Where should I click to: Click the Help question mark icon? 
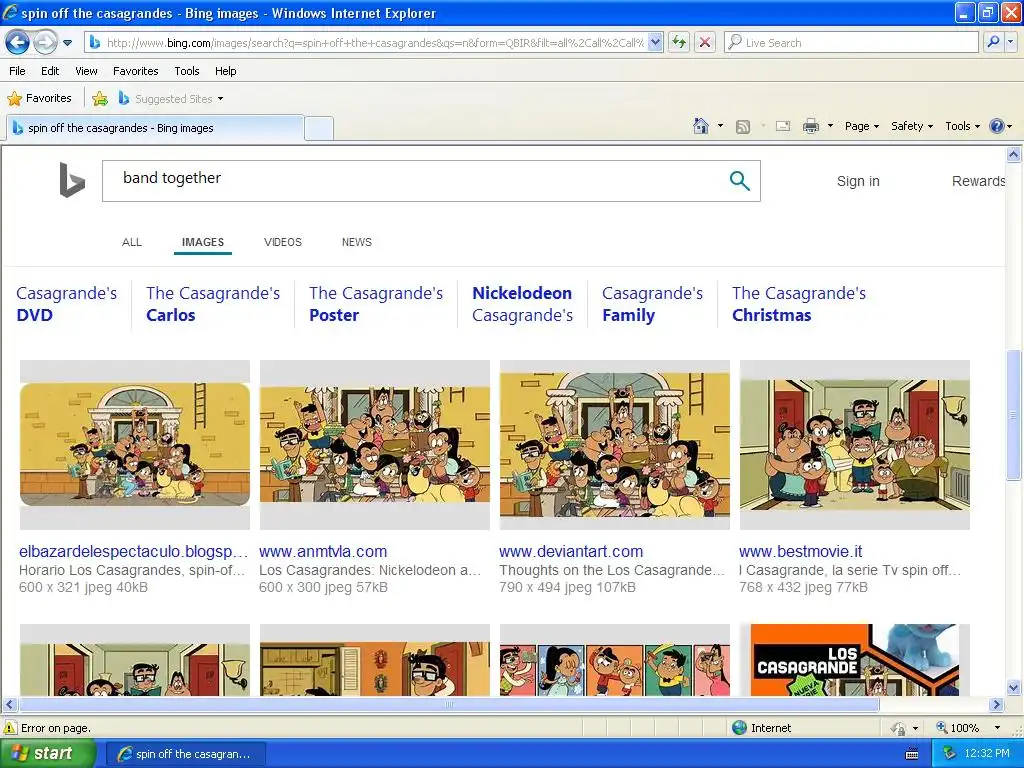pyautogui.click(x=997, y=126)
